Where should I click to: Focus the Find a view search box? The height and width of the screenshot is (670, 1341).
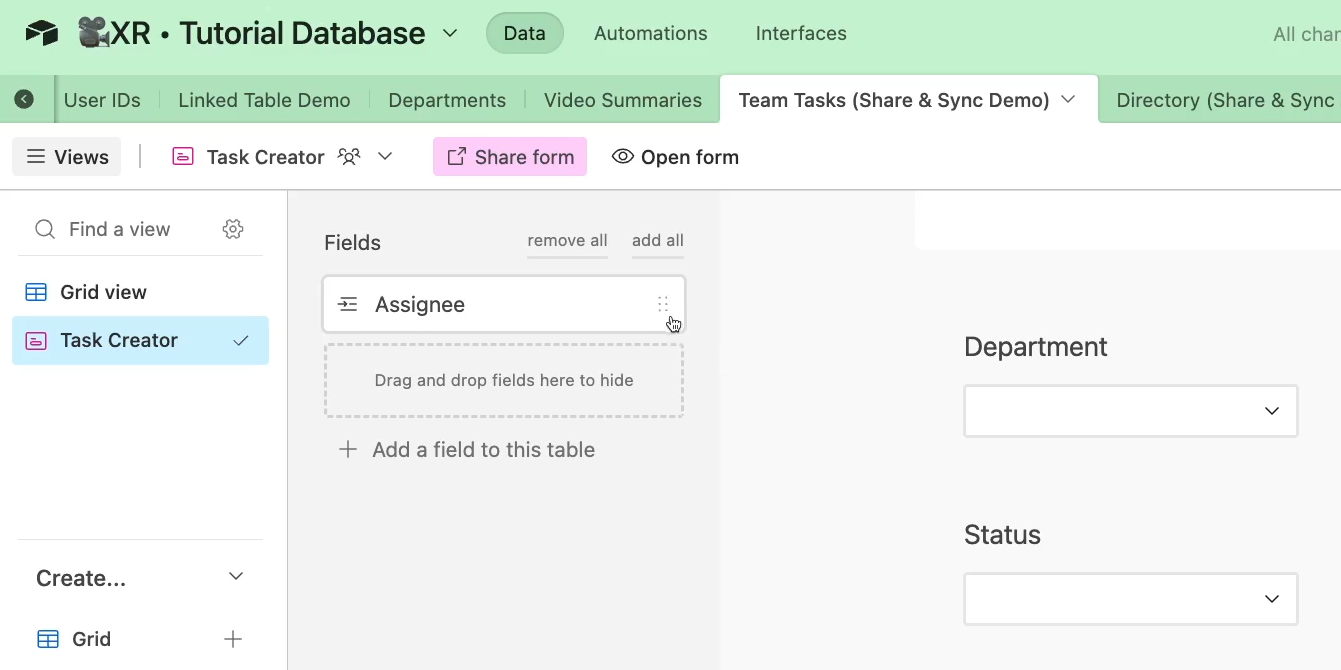pos(120,229)
